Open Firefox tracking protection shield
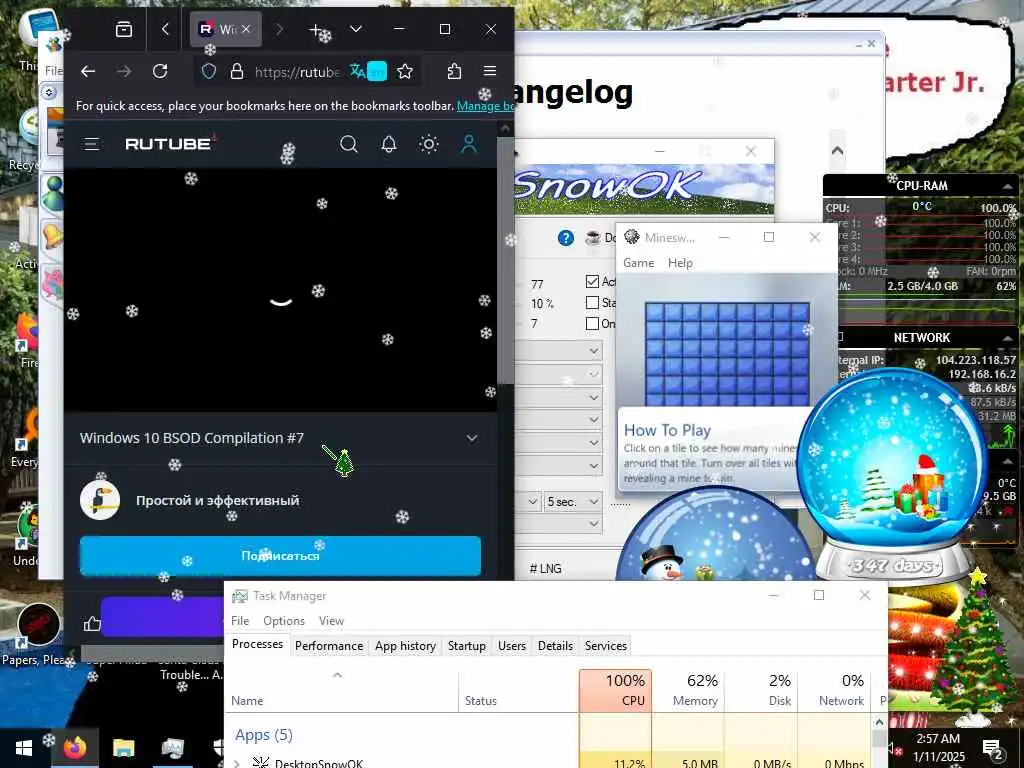1024x768 pixels. point(208,71)
